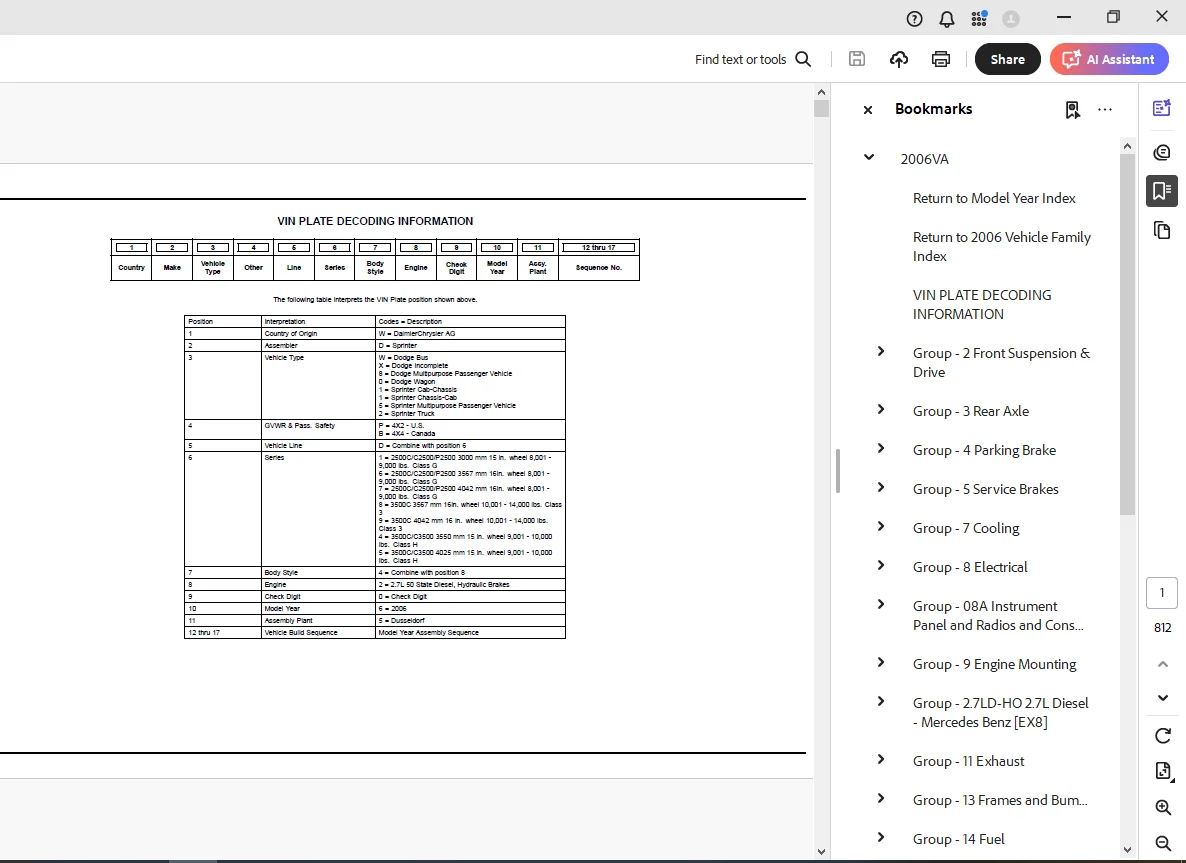Image resolution: width=1186 pixels, height=863 pixels.
Task: Open the top icon in the right rail
Action: point(1162,109)
